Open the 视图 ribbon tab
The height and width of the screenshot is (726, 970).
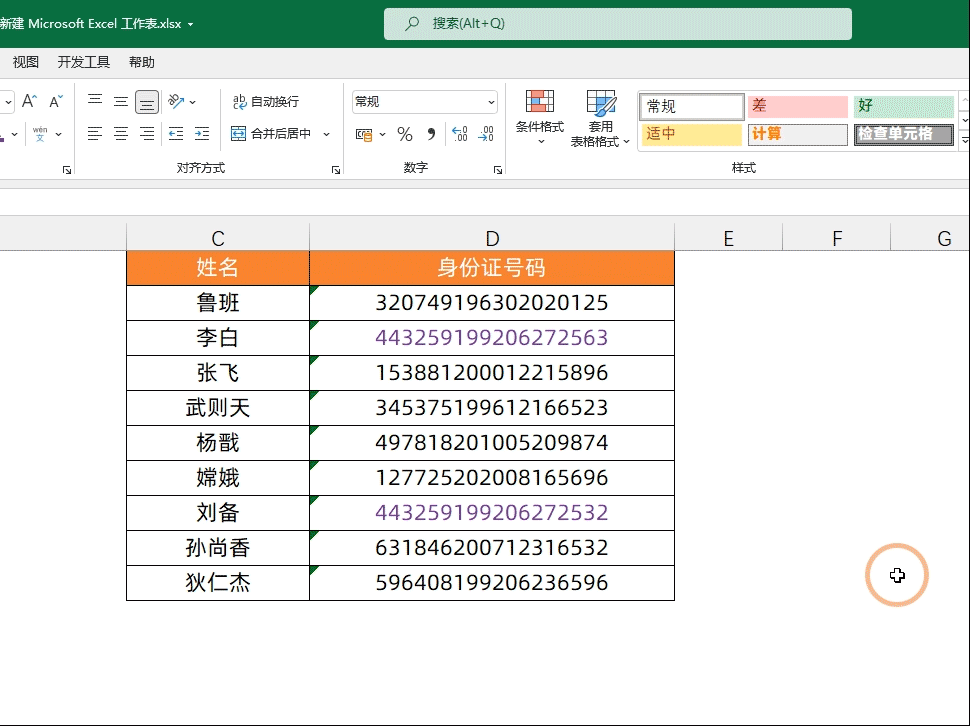[26, 62]
